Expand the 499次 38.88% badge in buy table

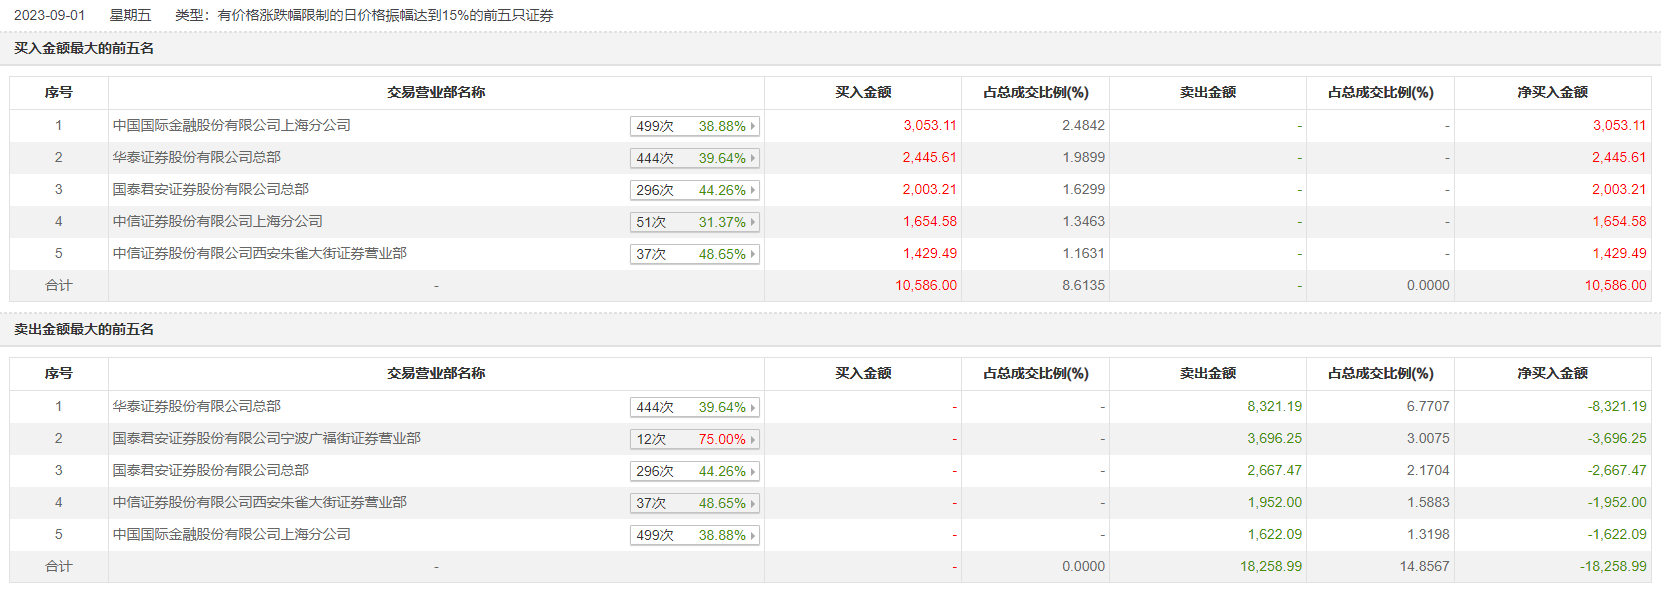(x=695, y=126)
